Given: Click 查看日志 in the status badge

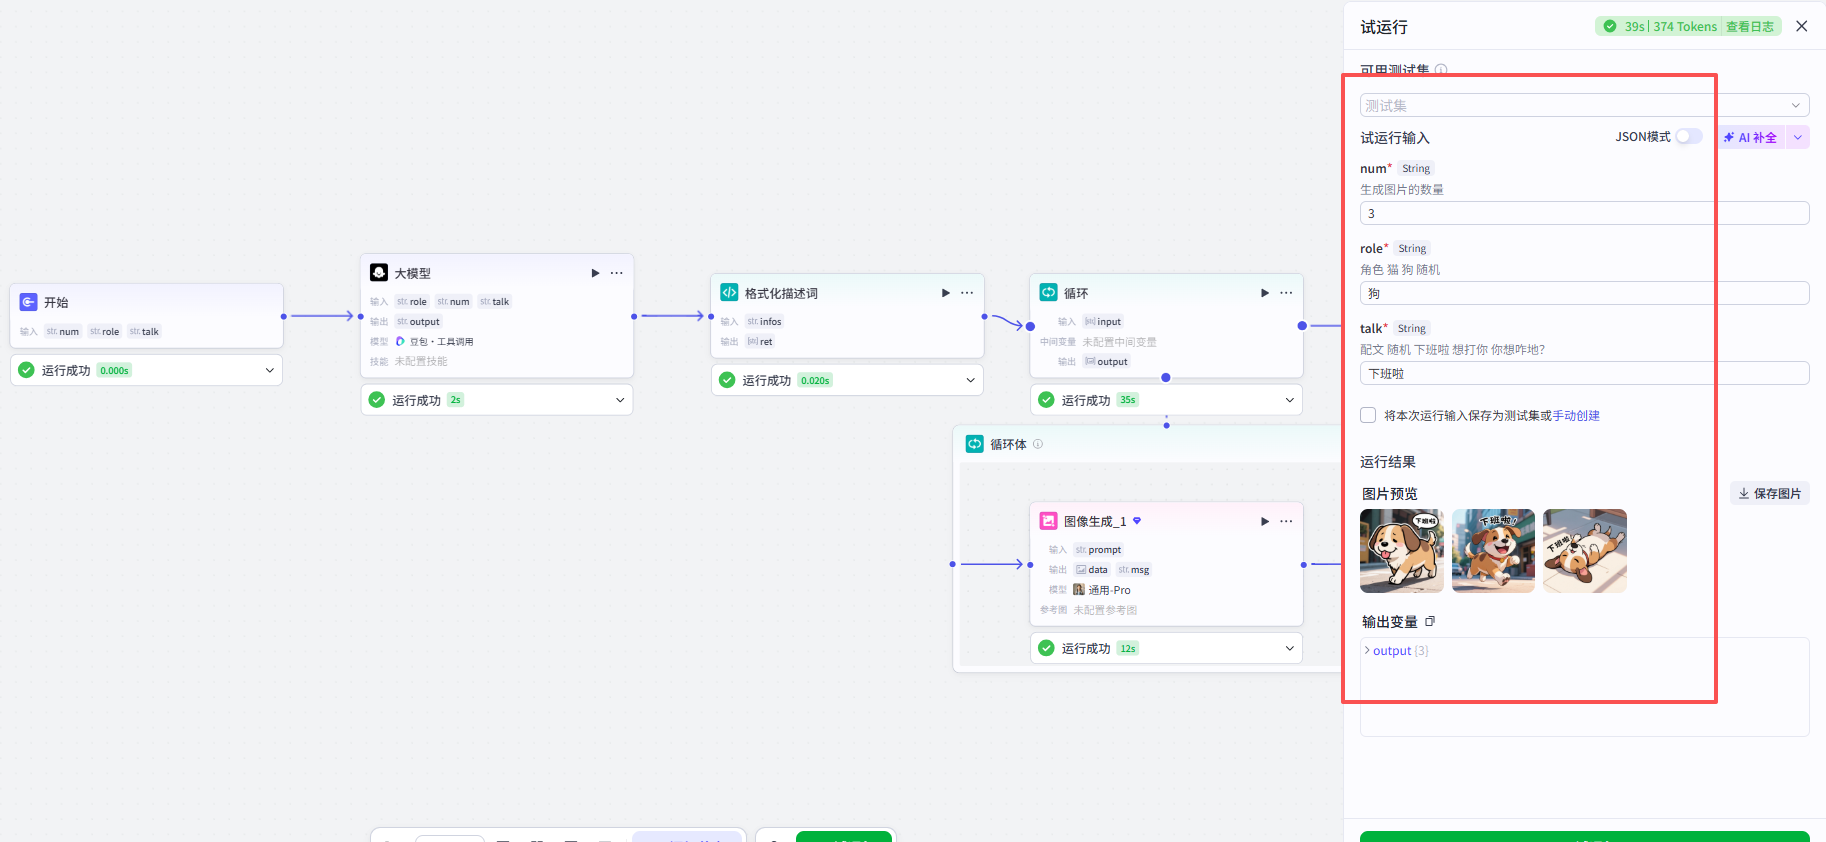Looking at the screenshot, I should [1749, 27].
